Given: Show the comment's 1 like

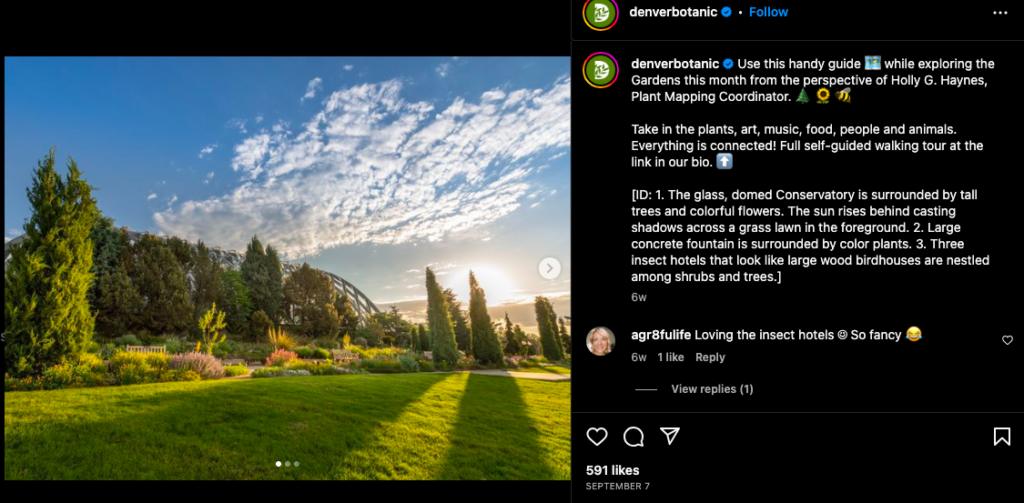Looking at the screenshot, I should point(671,357).
